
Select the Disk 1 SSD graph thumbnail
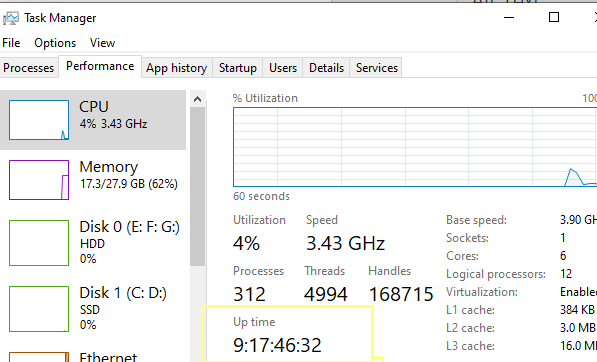(x=39, y=309)
